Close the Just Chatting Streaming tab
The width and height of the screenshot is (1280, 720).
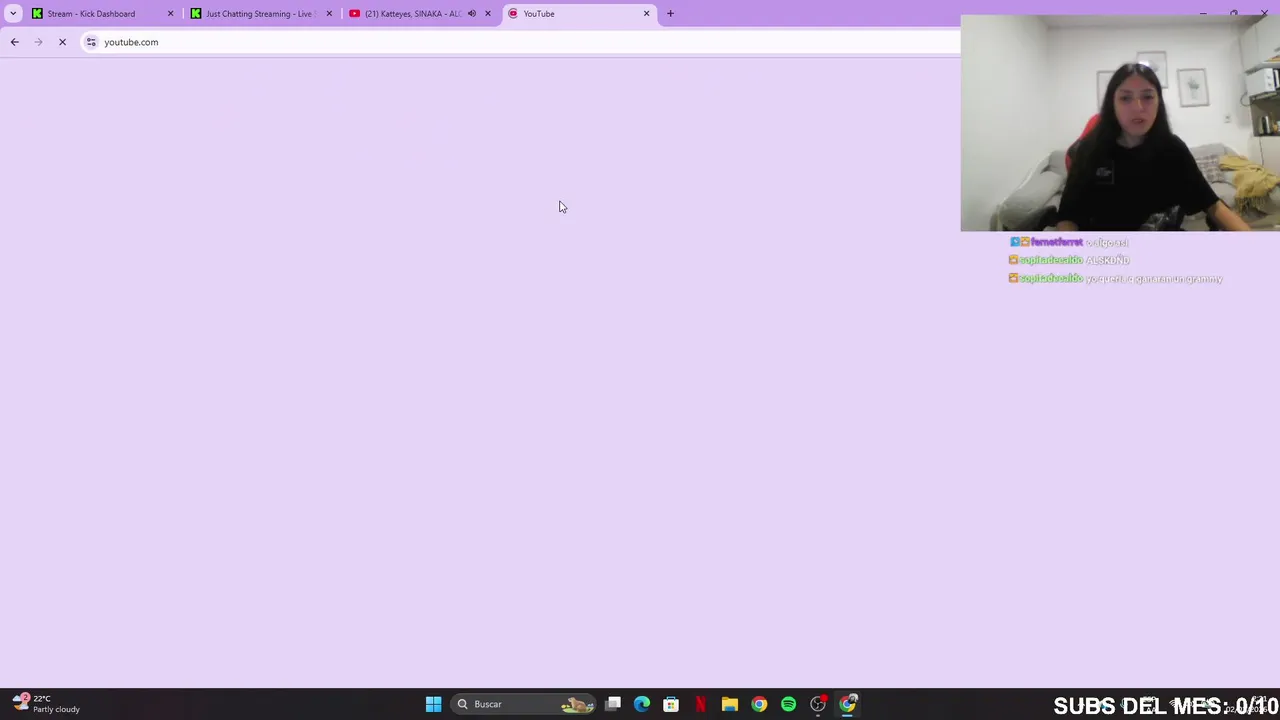(x=329, y=14)
